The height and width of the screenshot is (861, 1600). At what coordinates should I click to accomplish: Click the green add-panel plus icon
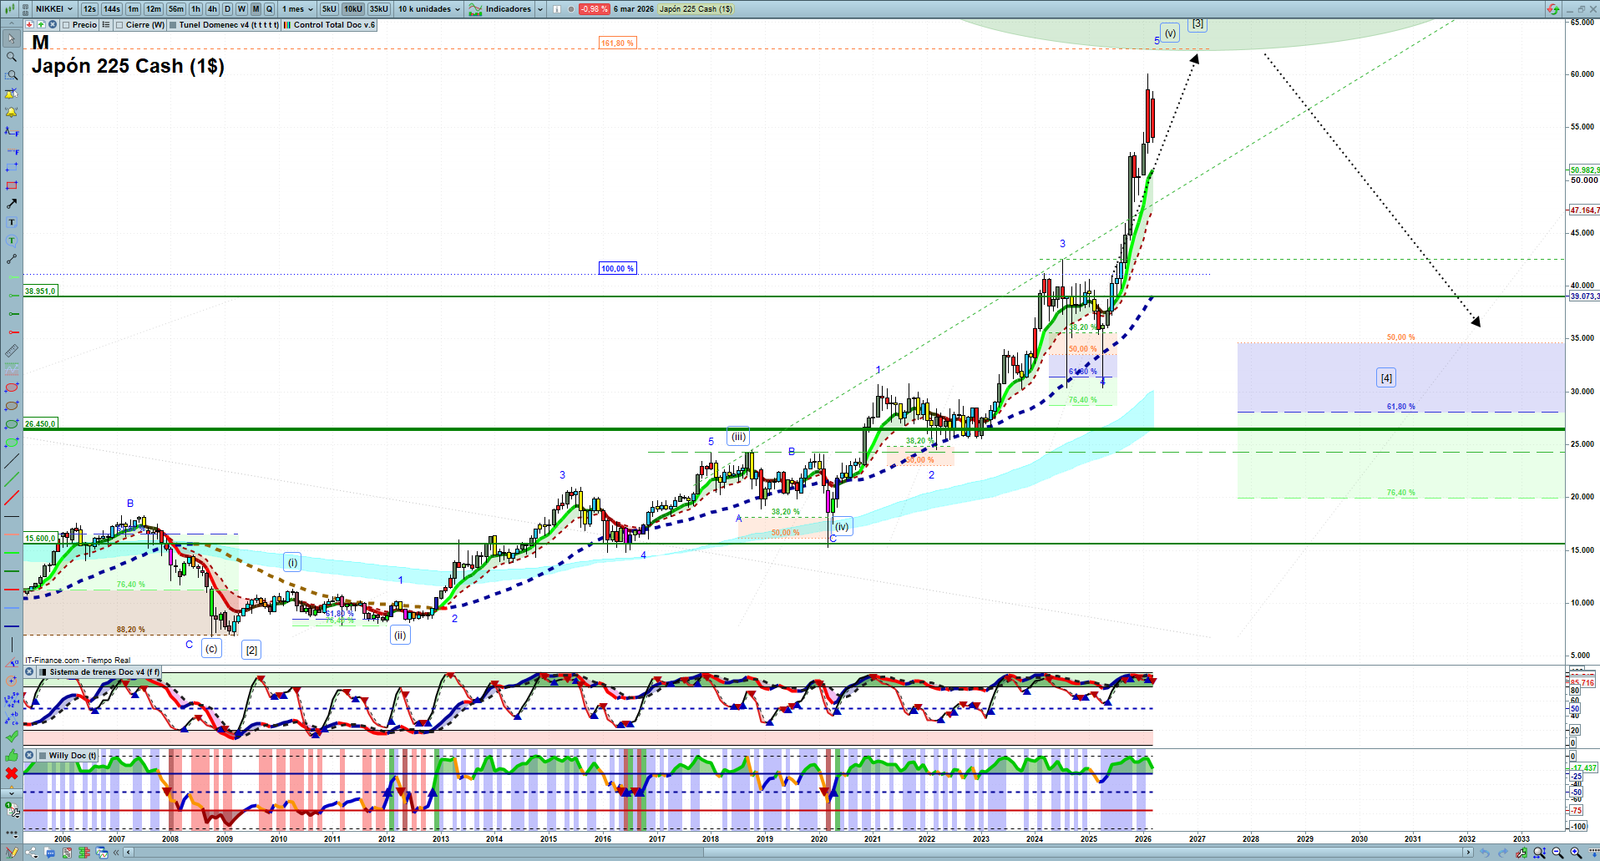[x=41, y=25]
